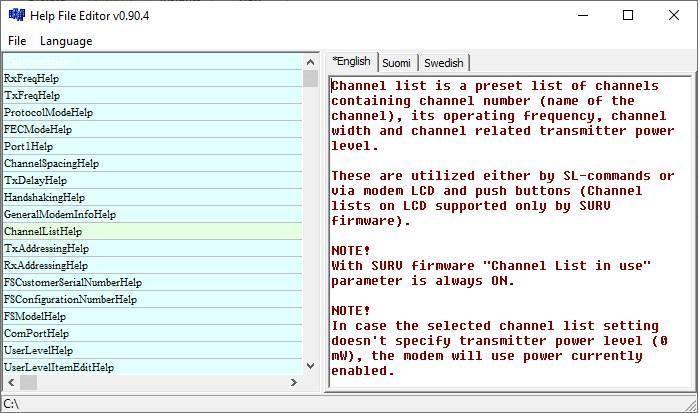
Task: Click the UserLevelItemEditHelp entry
Action: 59,367
